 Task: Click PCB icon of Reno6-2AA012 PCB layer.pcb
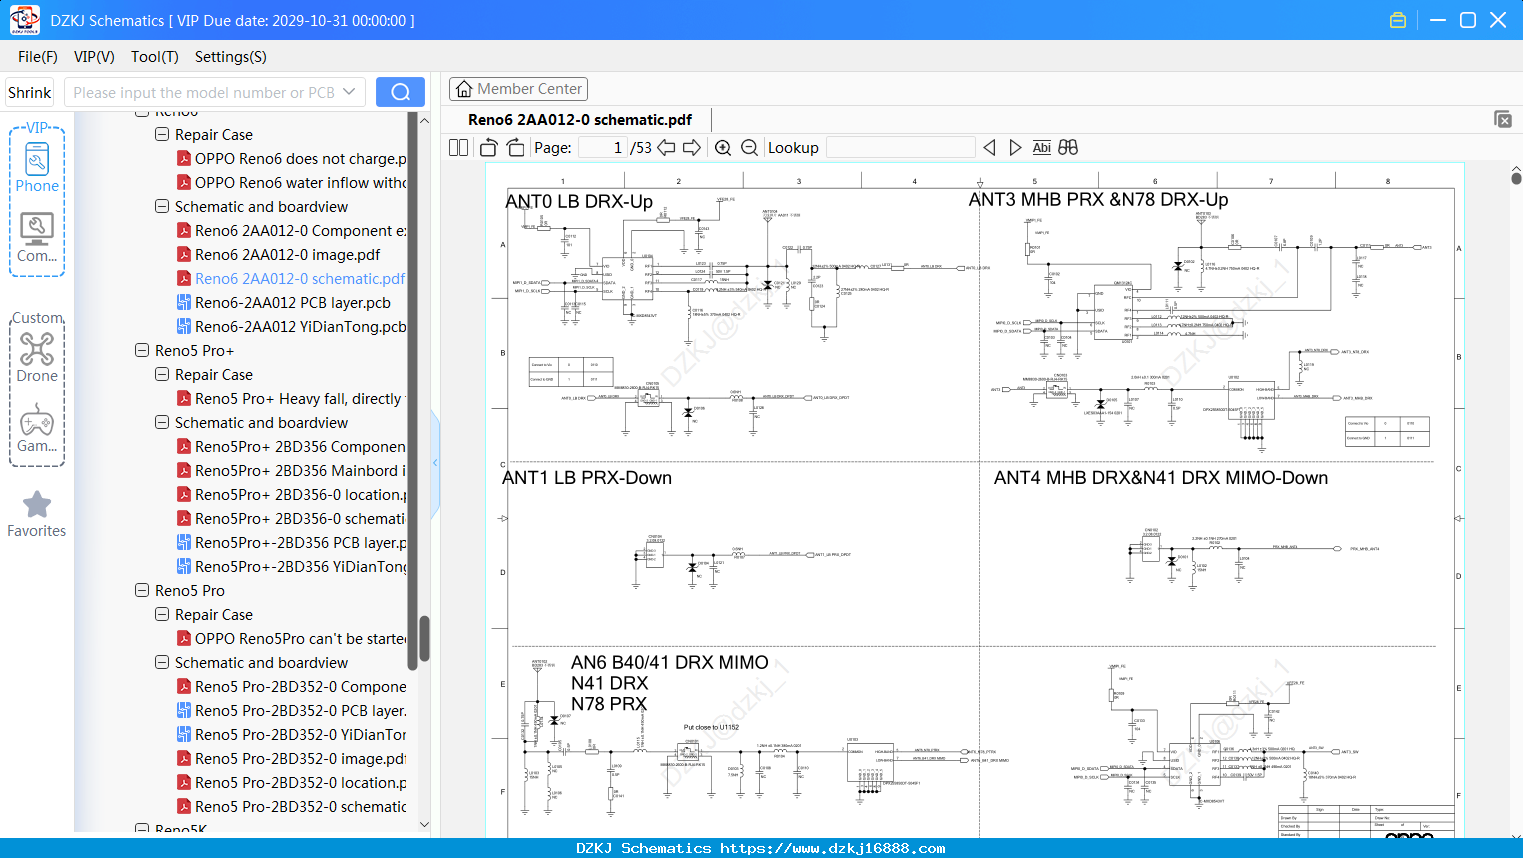(x=184, y=302)
